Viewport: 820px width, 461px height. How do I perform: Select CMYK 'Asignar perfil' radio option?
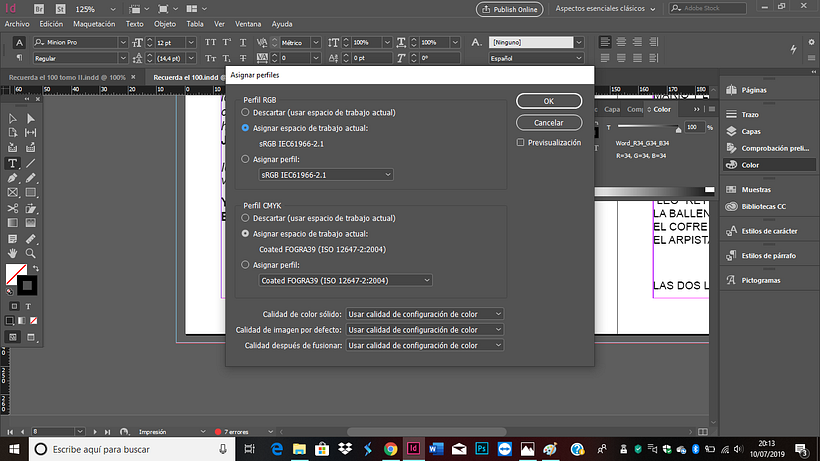(246, 265)
